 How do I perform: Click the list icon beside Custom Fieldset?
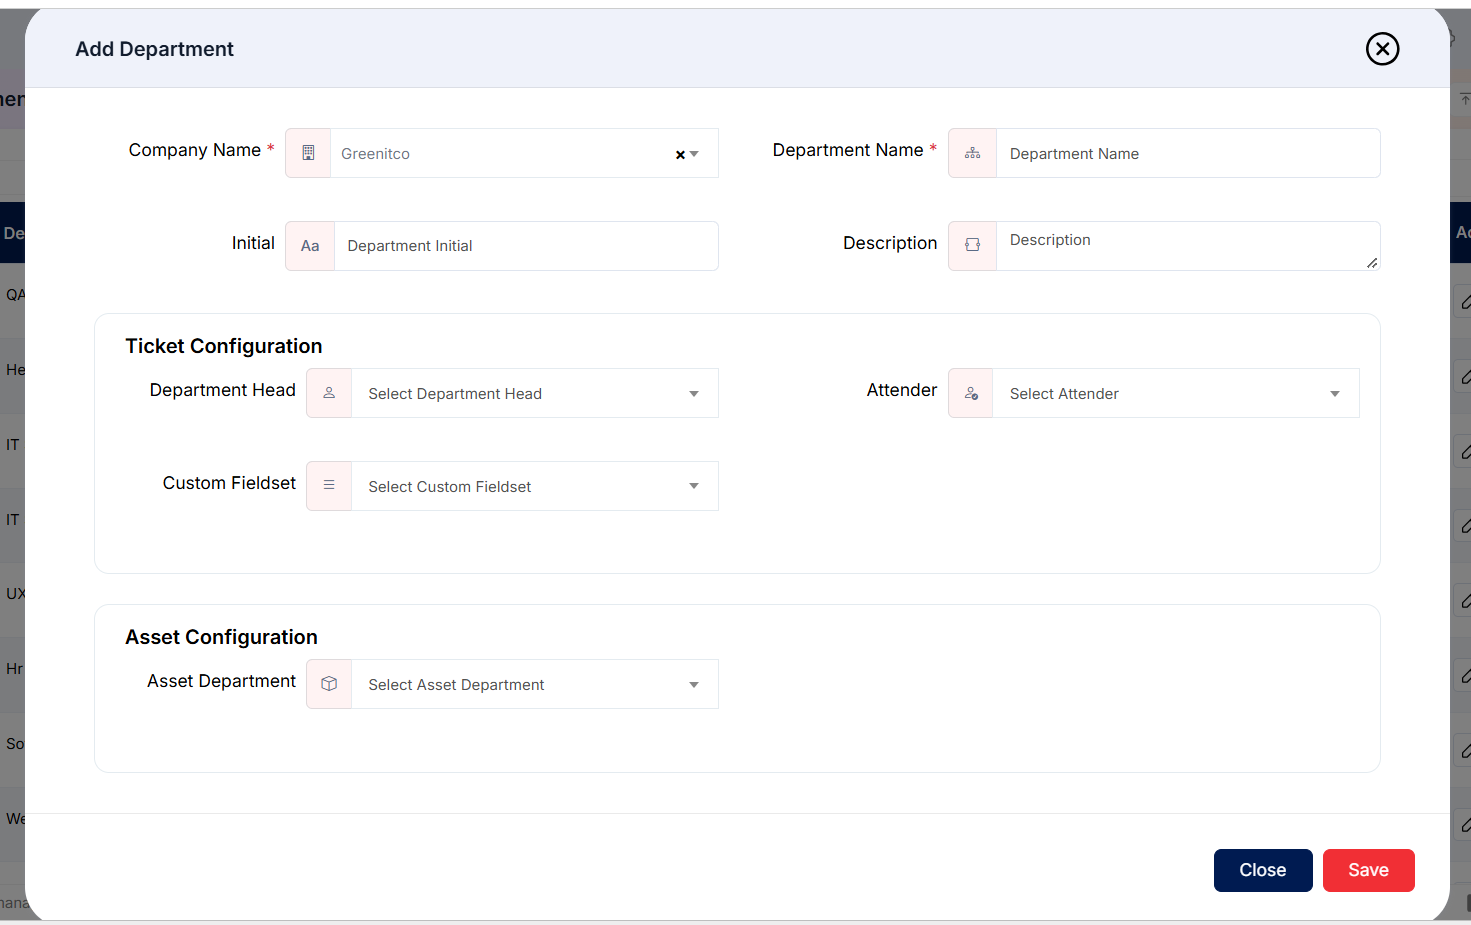(x=329, y=486)
